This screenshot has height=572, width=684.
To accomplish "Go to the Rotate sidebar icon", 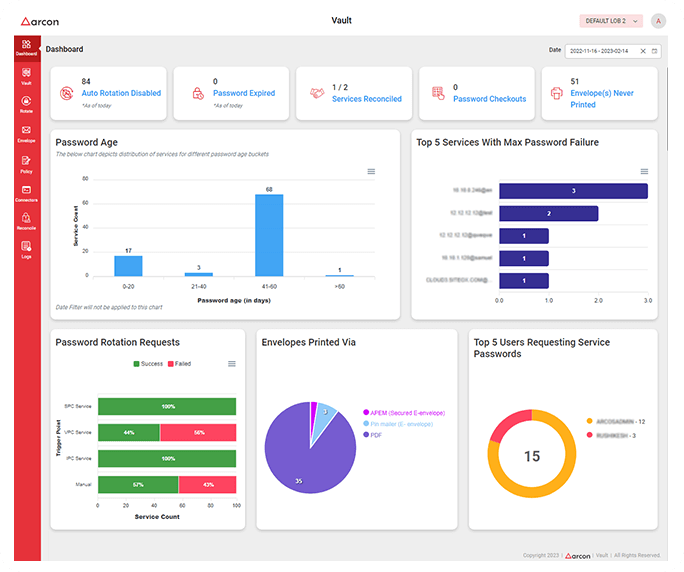I will point(26,104).
